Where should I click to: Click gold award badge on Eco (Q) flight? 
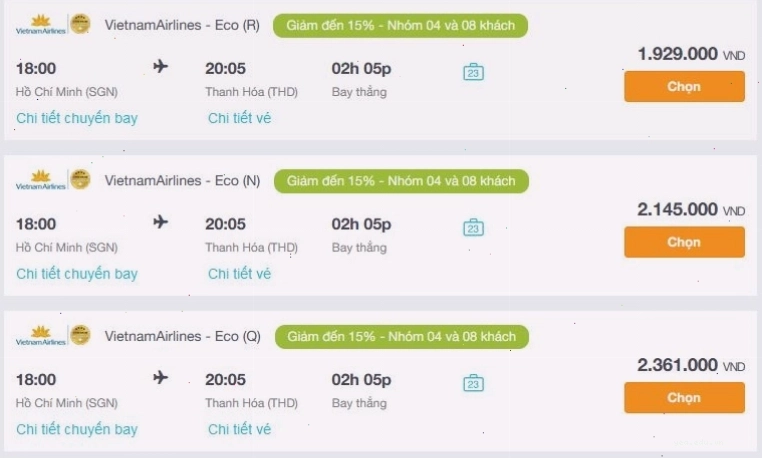80,335
